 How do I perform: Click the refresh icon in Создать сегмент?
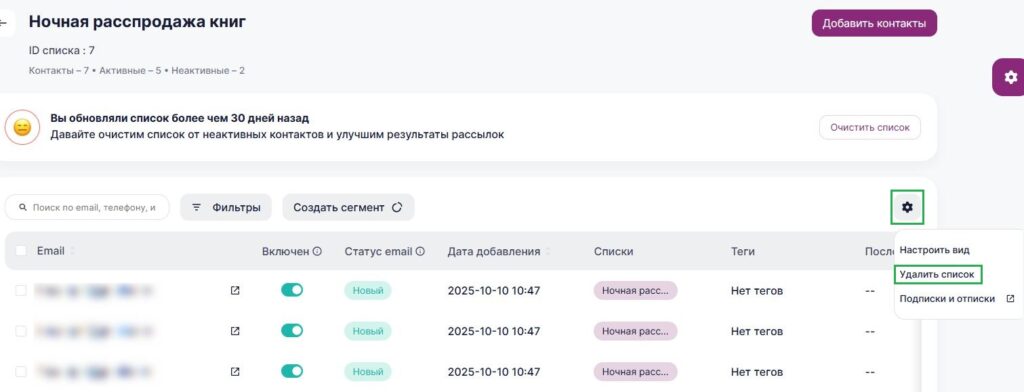click(396, 207)
